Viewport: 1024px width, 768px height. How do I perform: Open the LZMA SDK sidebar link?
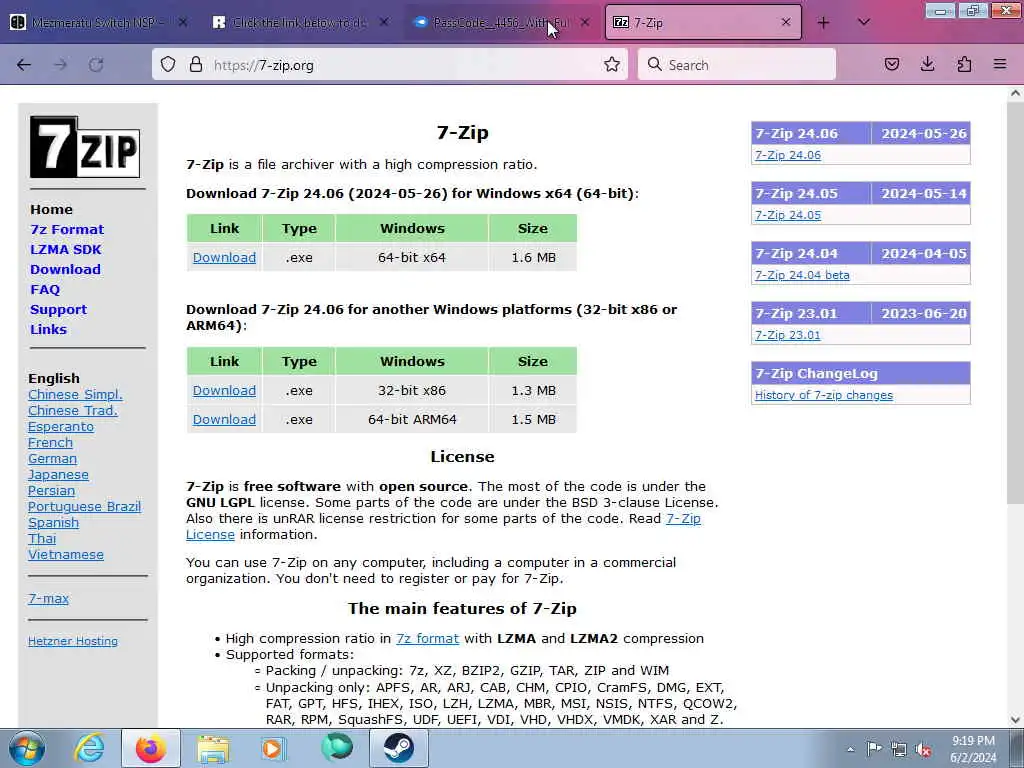pyautogui.click(x=65, y=249)
